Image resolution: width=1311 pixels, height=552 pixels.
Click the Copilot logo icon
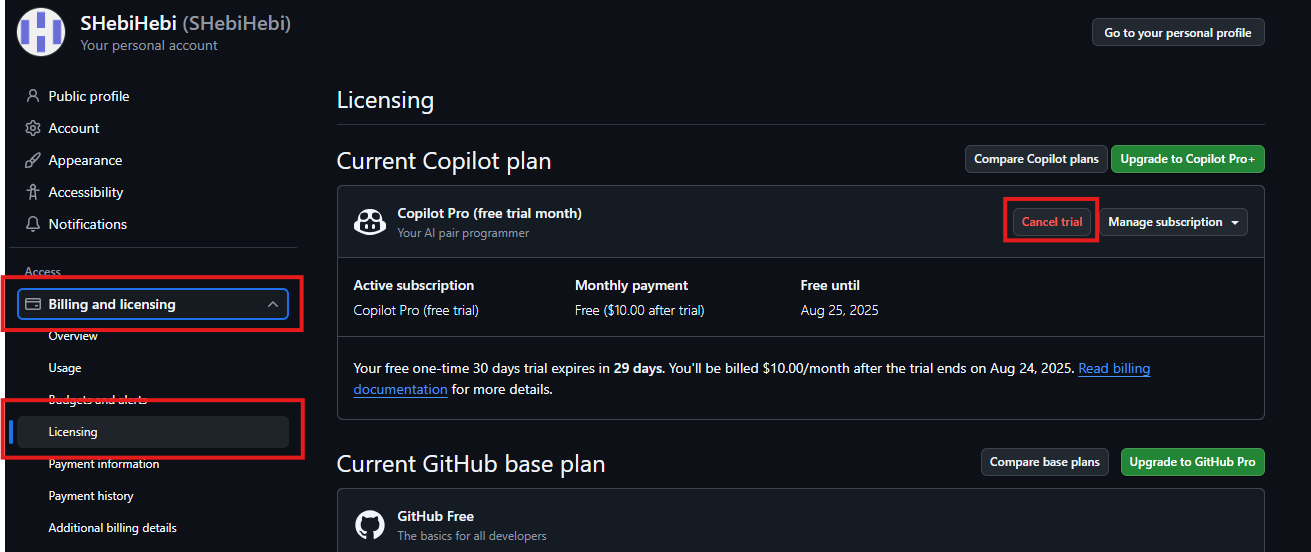tap(370, 222)
